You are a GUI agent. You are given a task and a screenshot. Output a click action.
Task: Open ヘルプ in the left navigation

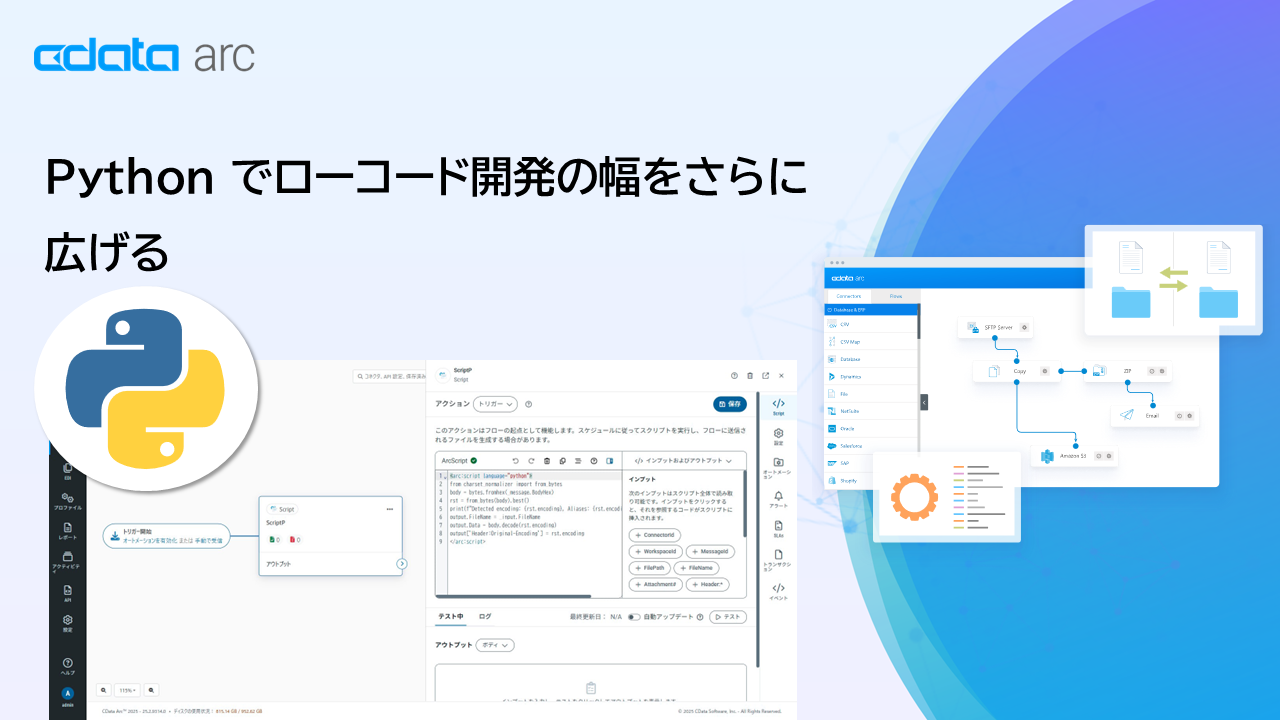pyautogui.click(x=68, y=665)
